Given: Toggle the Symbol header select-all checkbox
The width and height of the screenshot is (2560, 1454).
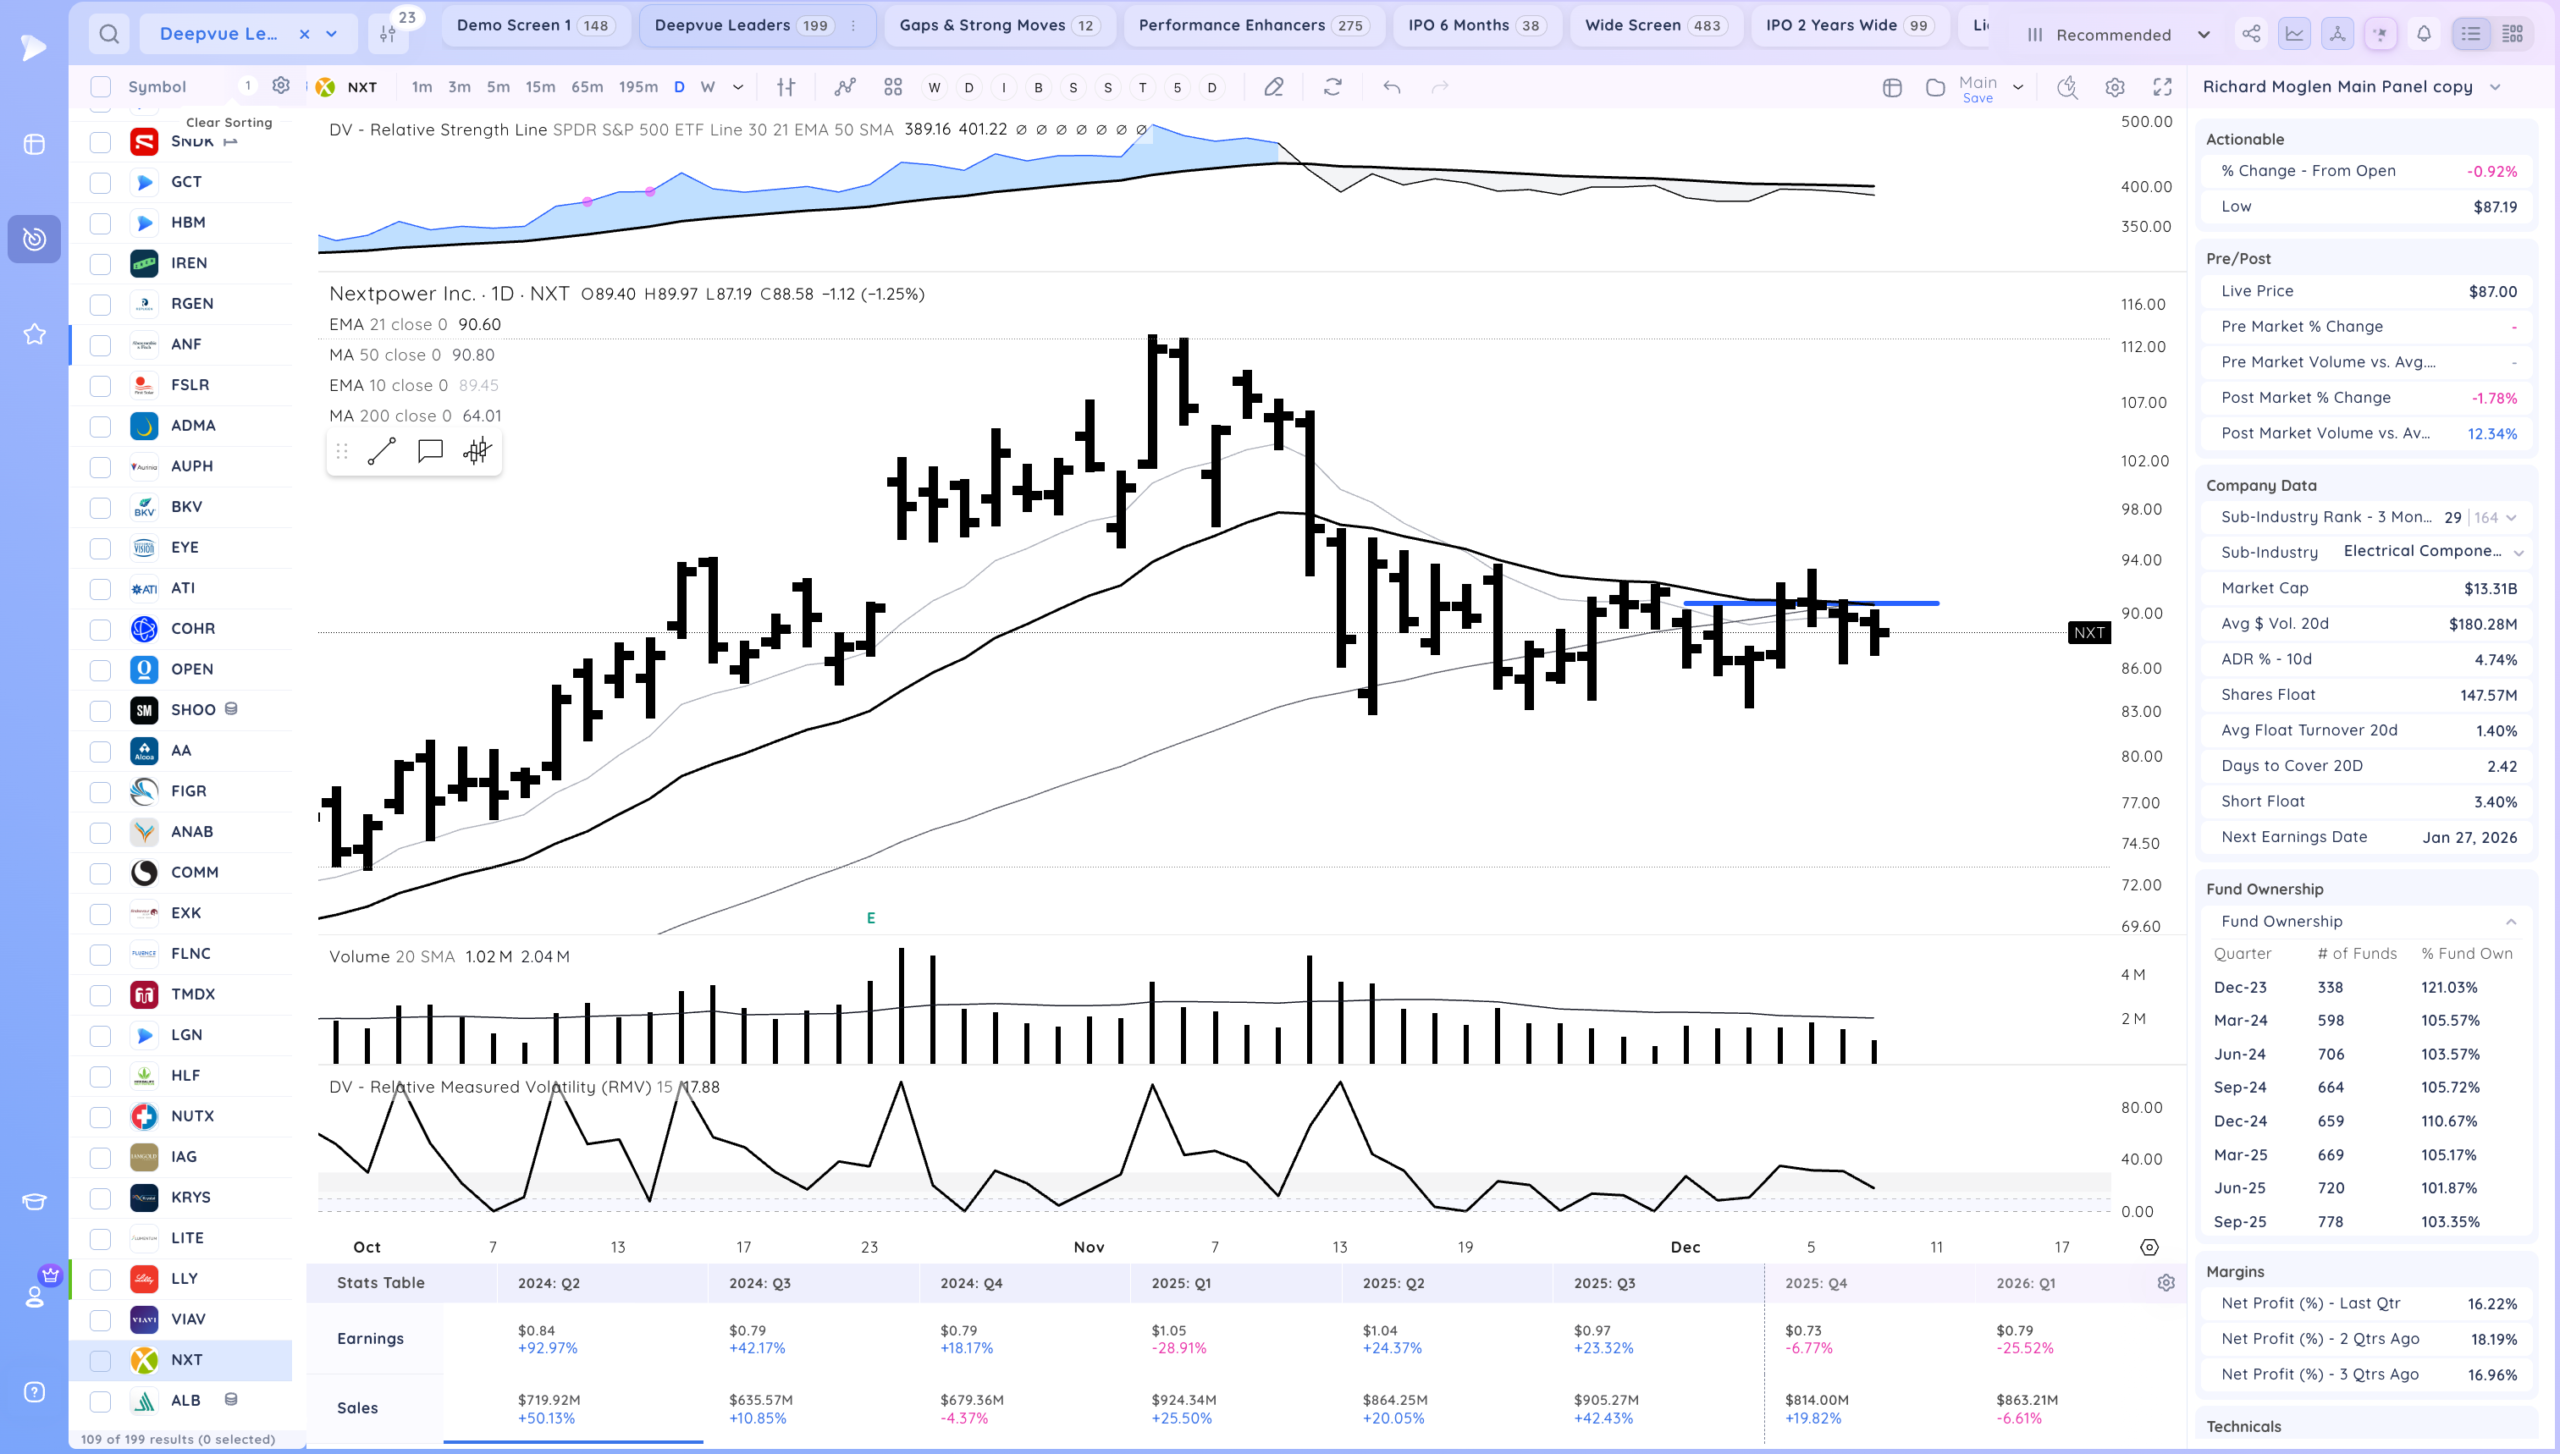Looking at the screenshot, I should [100, 87].
